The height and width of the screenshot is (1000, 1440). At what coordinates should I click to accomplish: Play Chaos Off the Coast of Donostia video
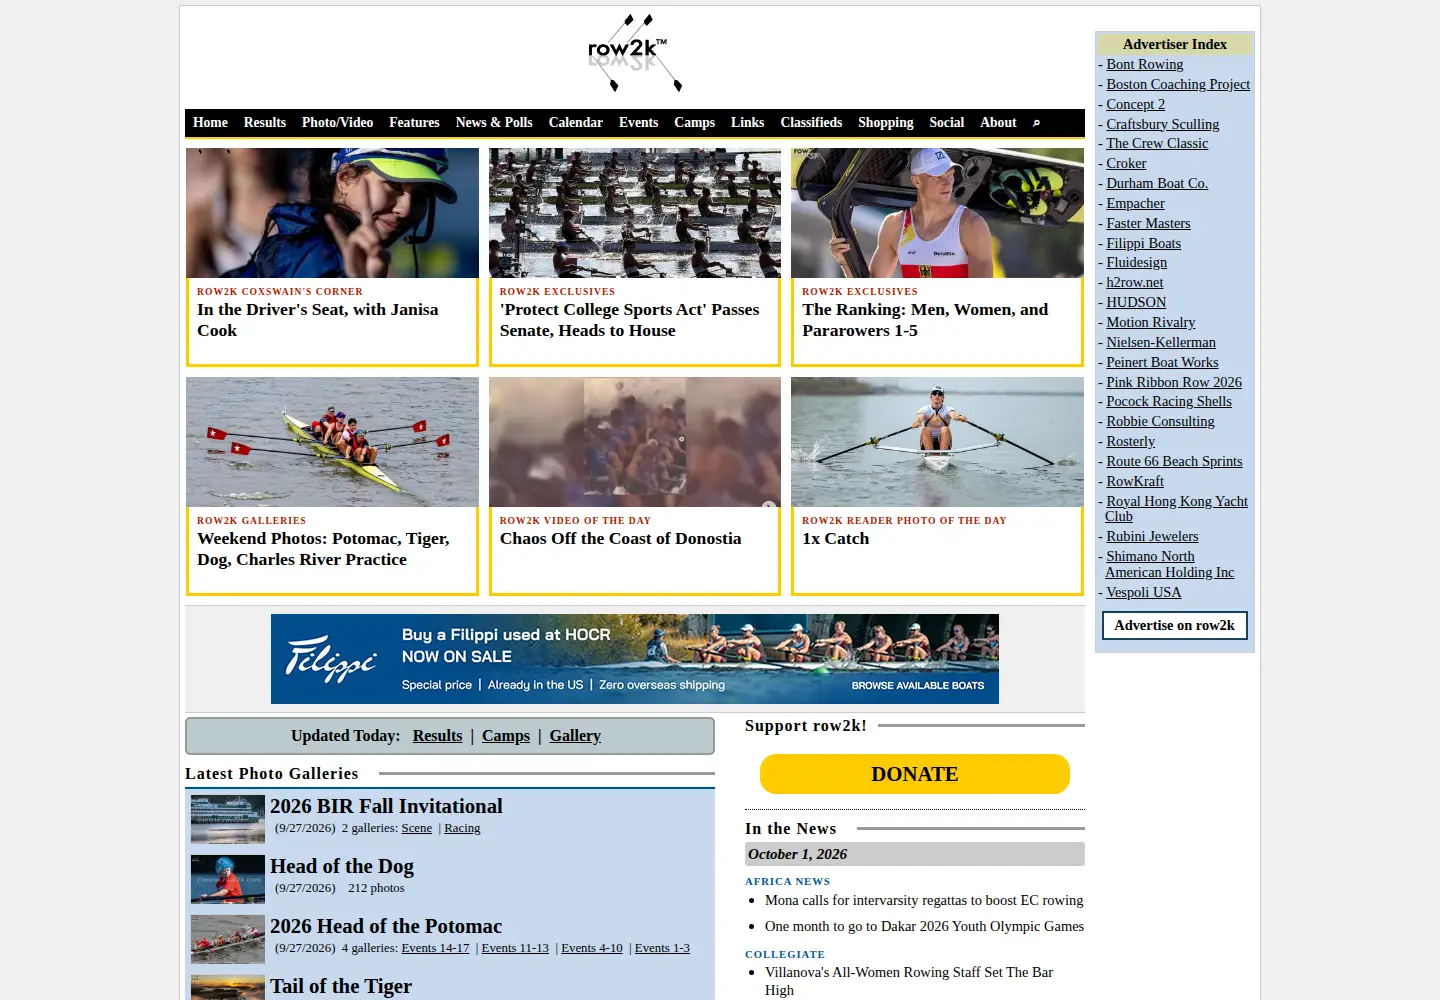tap(635, 442)
